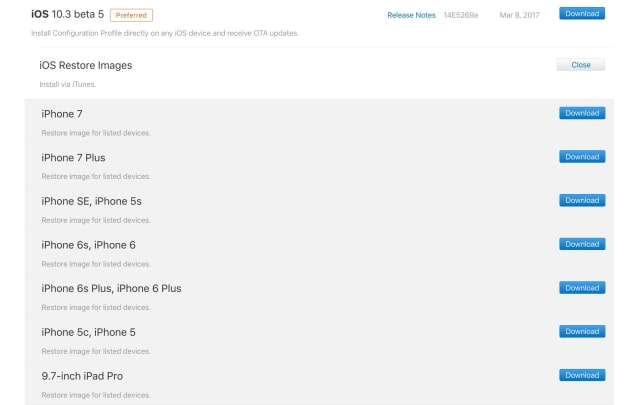The height and width of the screenshot is (405, 640).
Task: Select the 'iPhone 5c, iPhone 5' title
Action: [88, 332]
